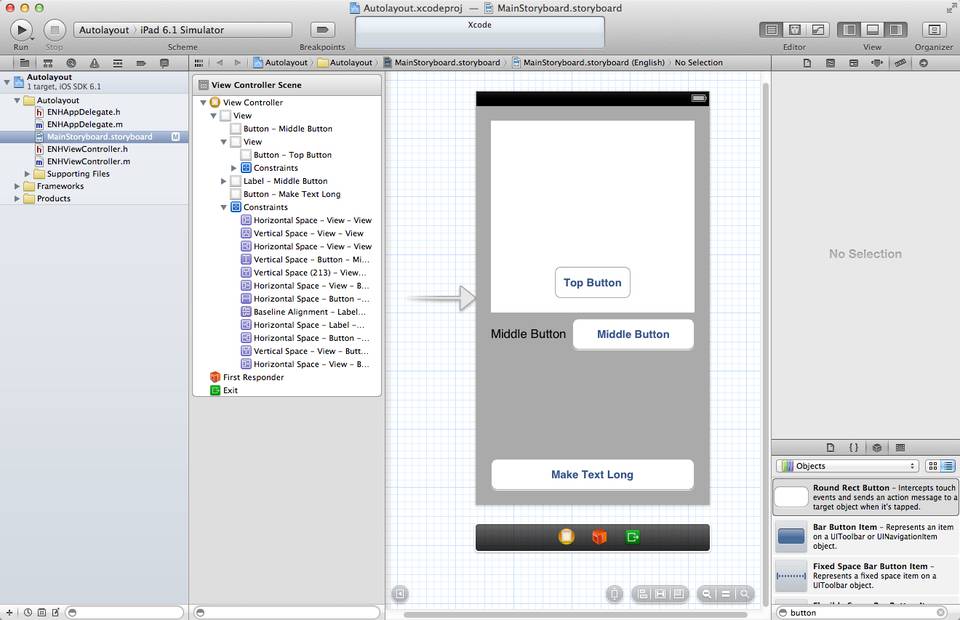This screenshot has width=960, height=620.
Task: Go forward in editor history
Action: 238,62
